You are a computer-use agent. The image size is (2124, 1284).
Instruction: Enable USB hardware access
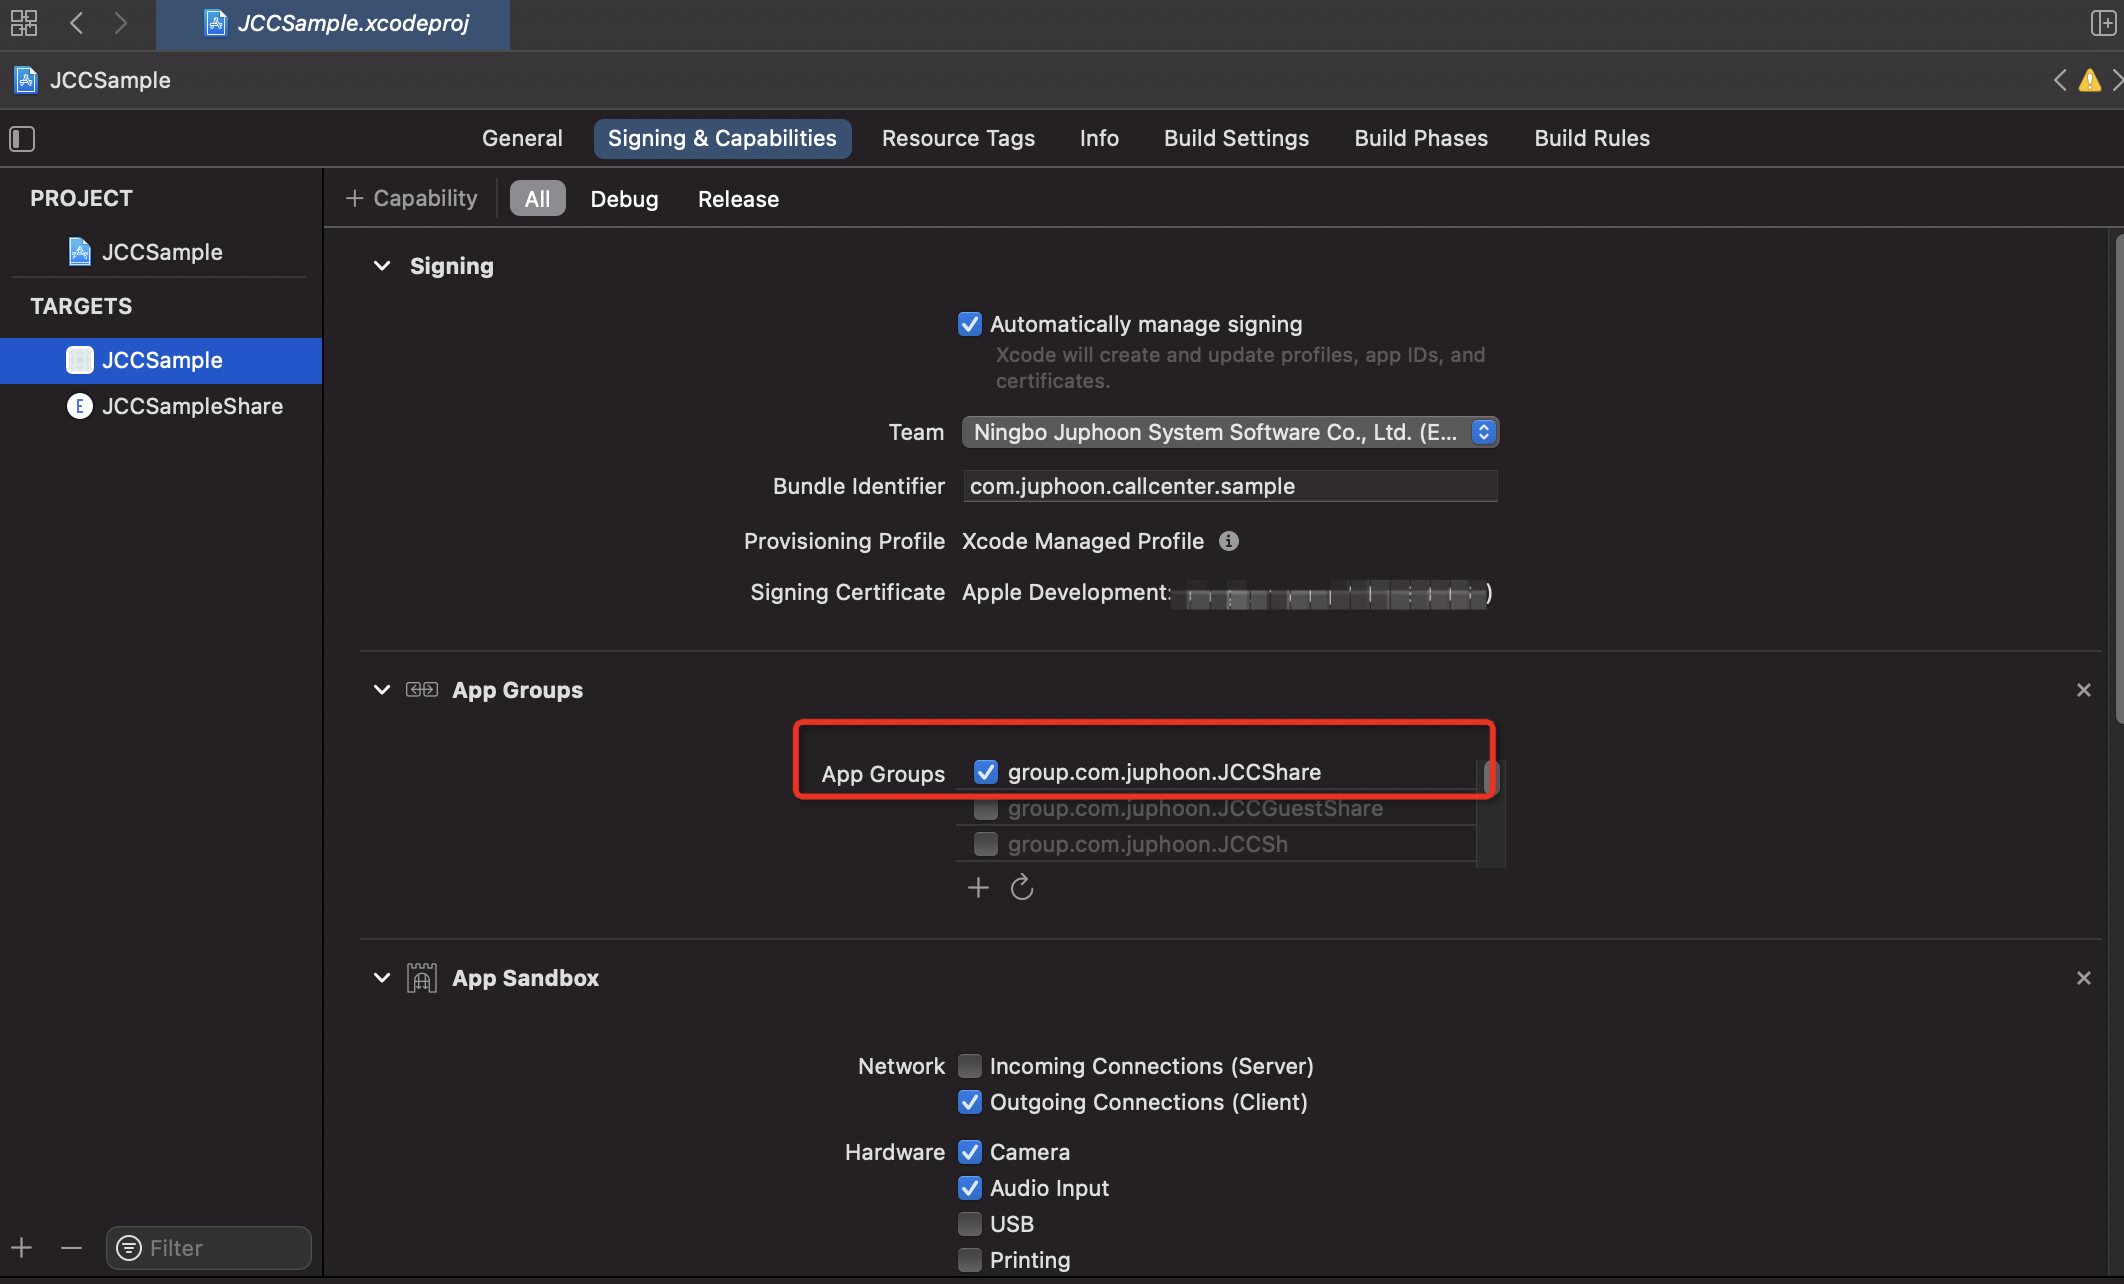(969, 1224)
